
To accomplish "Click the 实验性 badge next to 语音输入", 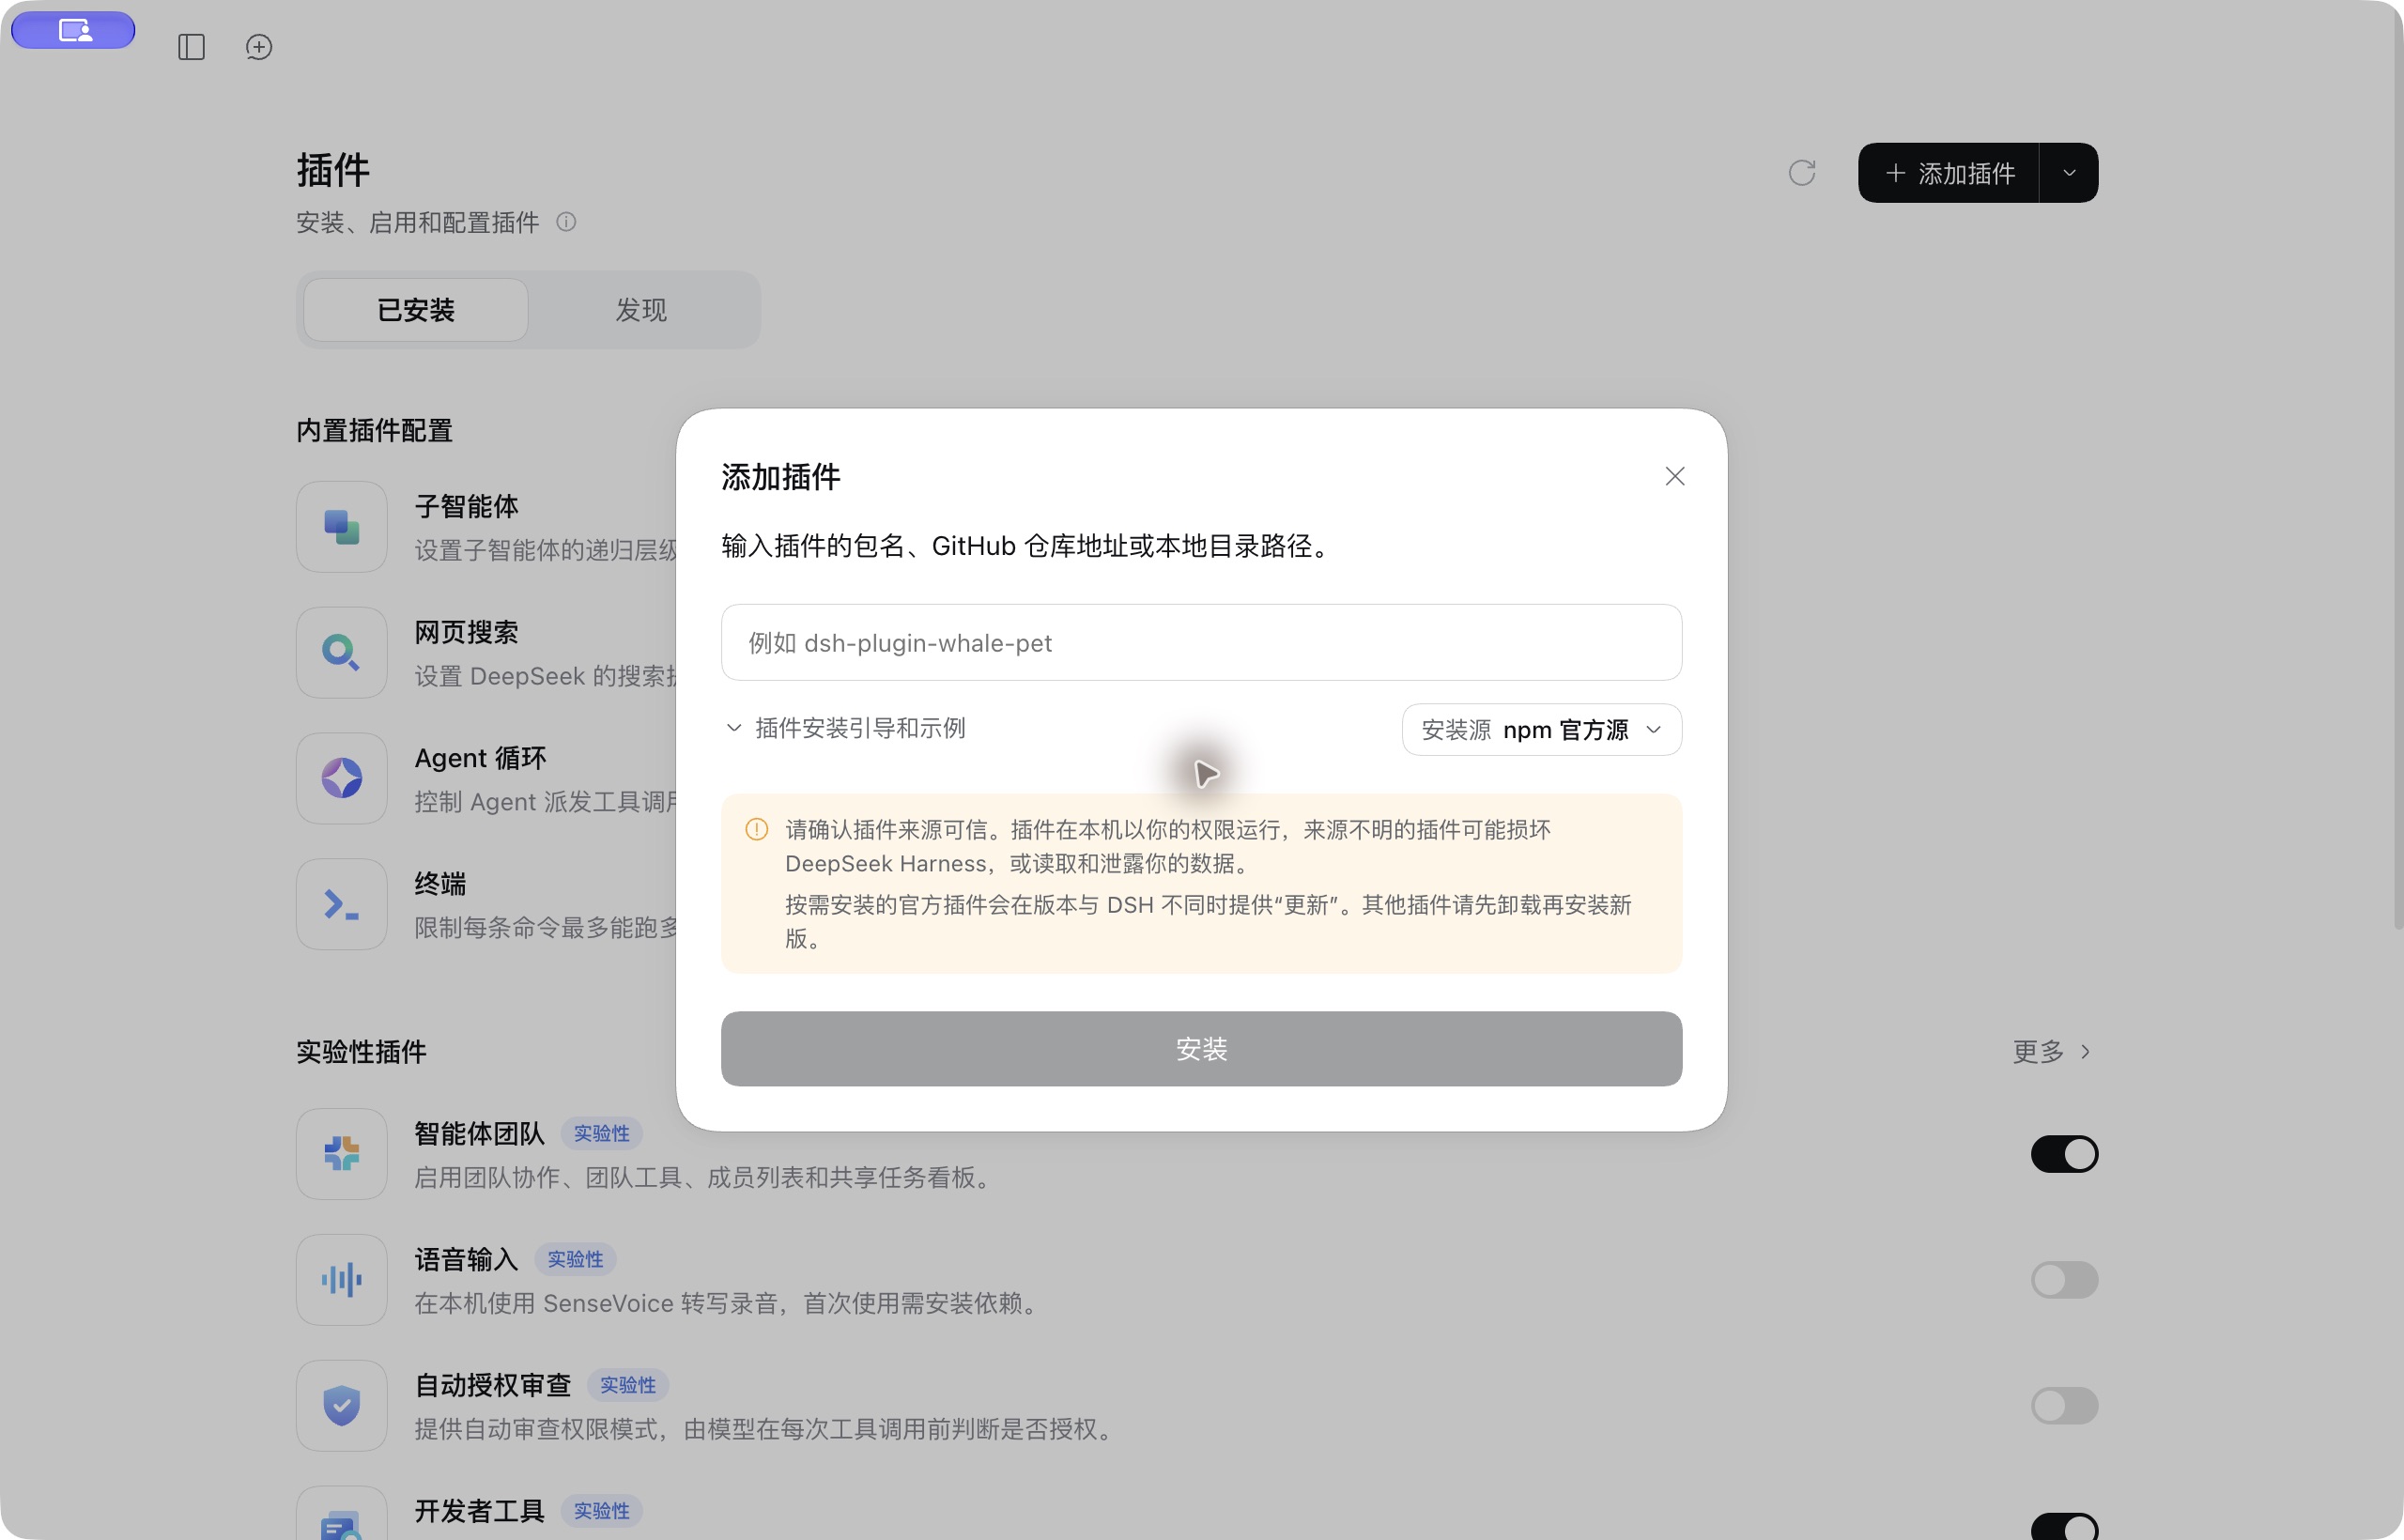I will pyautogui.click(x=575, y=1259).
